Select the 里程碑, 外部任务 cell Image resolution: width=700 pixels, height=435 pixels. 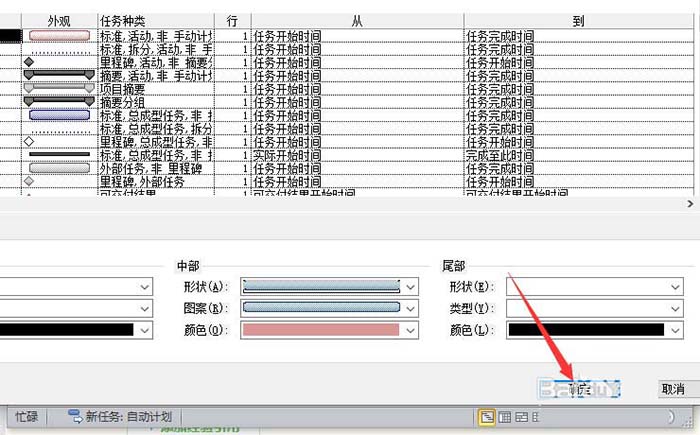pyautogui.click(x=156, y=181)
